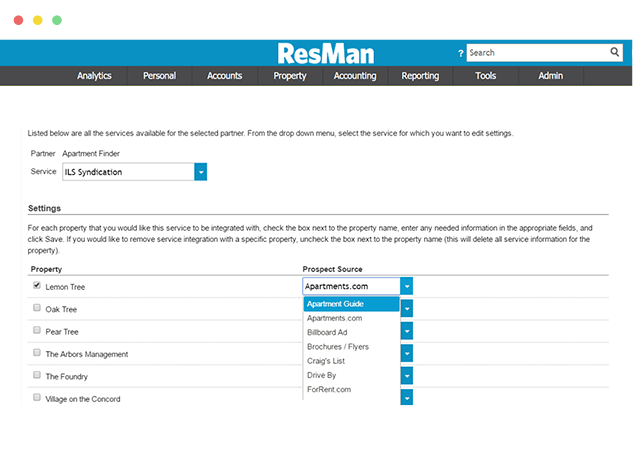This screenshot has width=634, height=473.
Task: Open the Accounts menu
Action: [224, 76]
